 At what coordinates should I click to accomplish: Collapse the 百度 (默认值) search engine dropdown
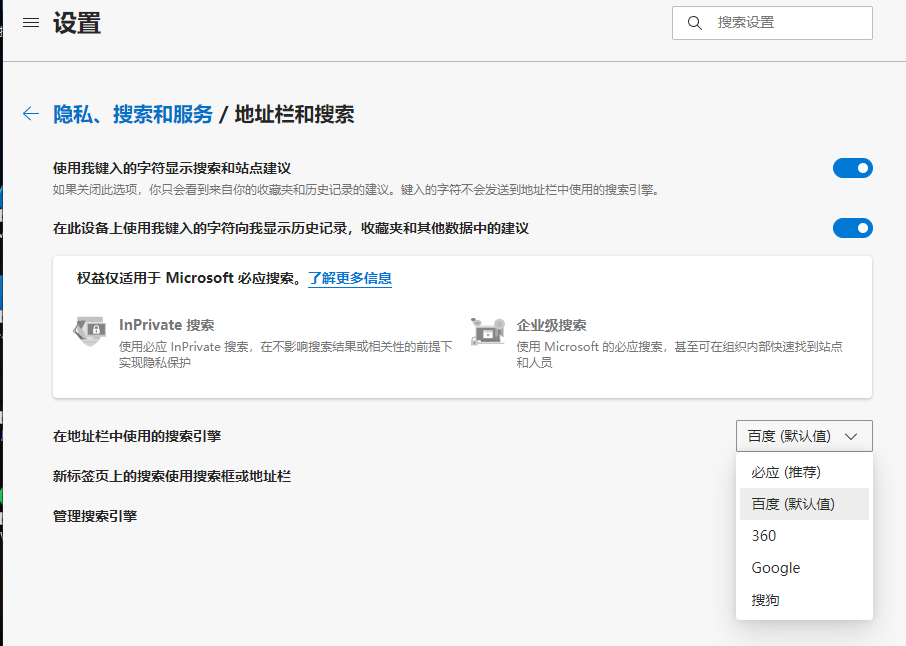click(x=804, y=436)
